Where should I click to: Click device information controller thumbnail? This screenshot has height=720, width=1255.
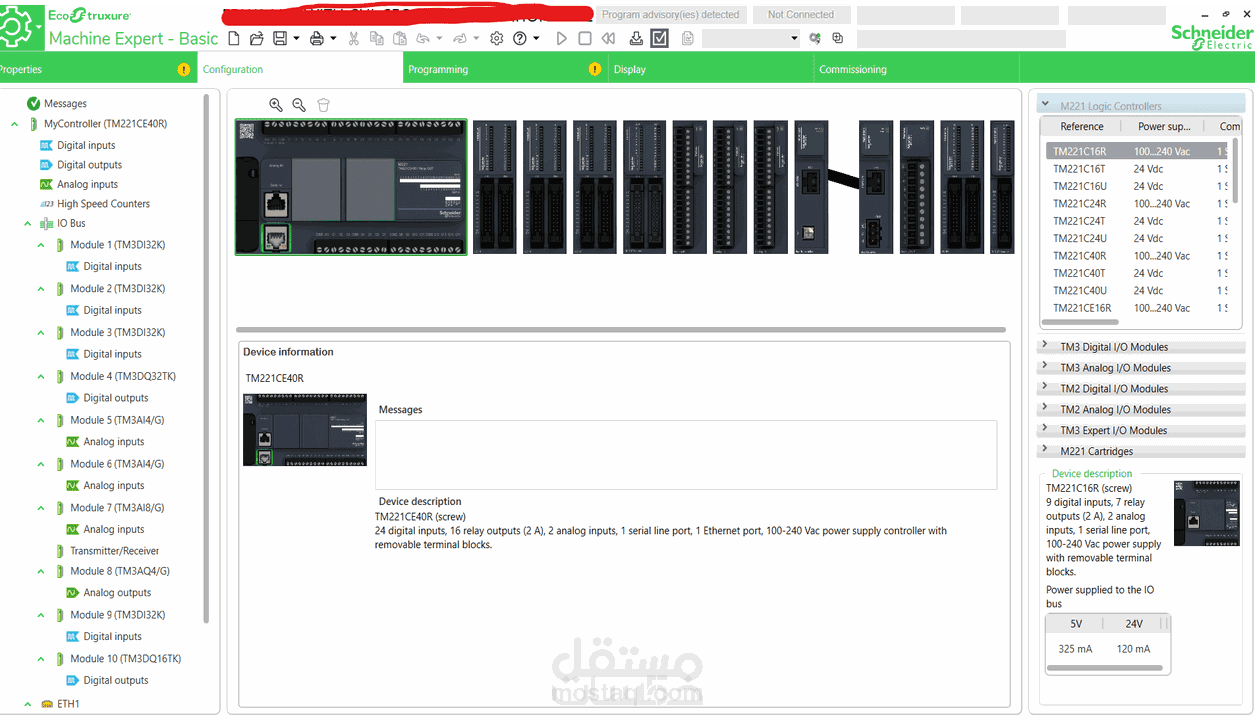tap(305, 429)
